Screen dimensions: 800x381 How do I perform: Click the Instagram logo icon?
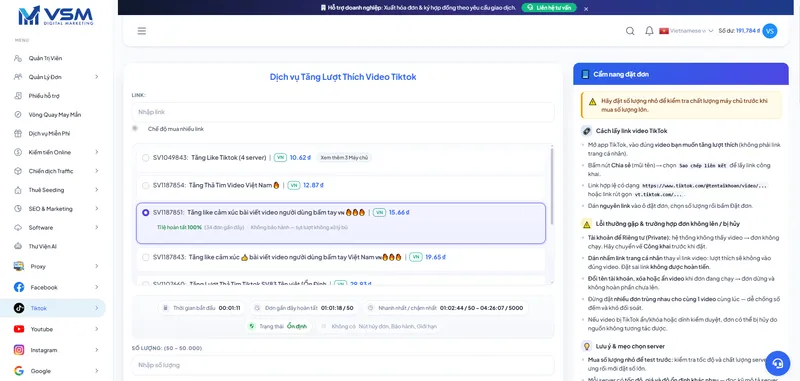click(19, 350)
